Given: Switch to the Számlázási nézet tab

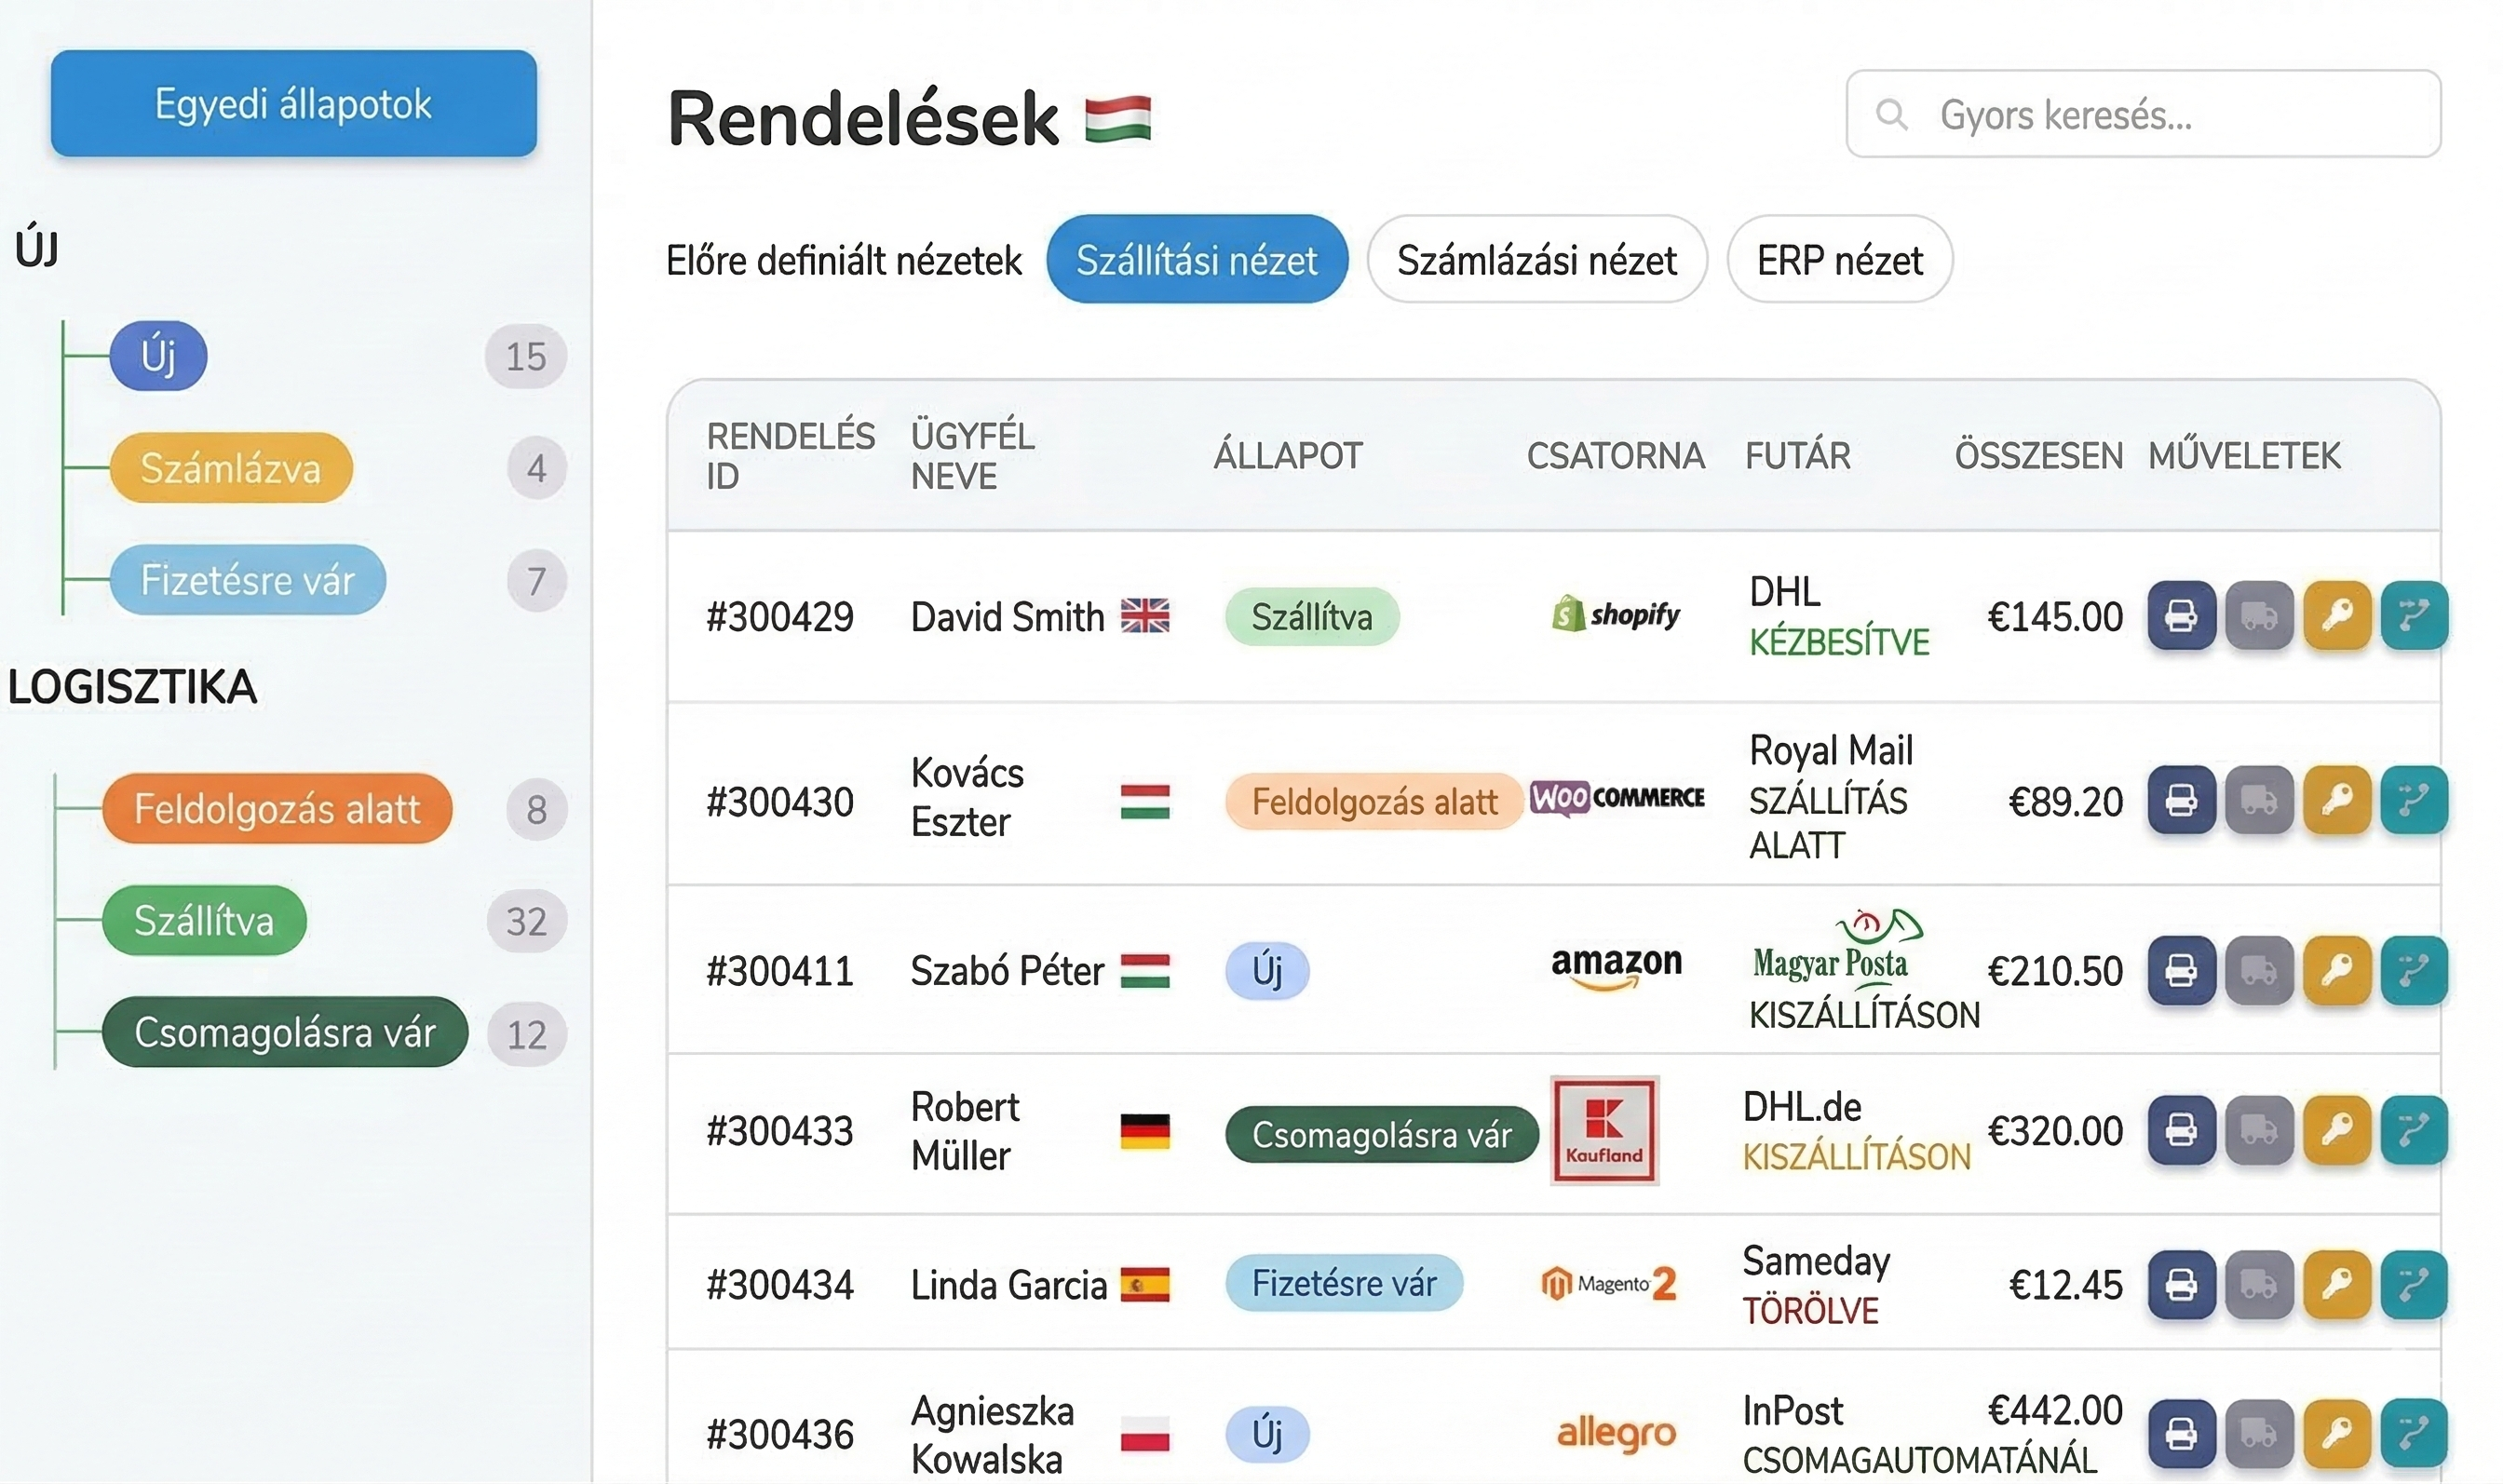Looking at the screenshot, I should (x=1537, y=260).
